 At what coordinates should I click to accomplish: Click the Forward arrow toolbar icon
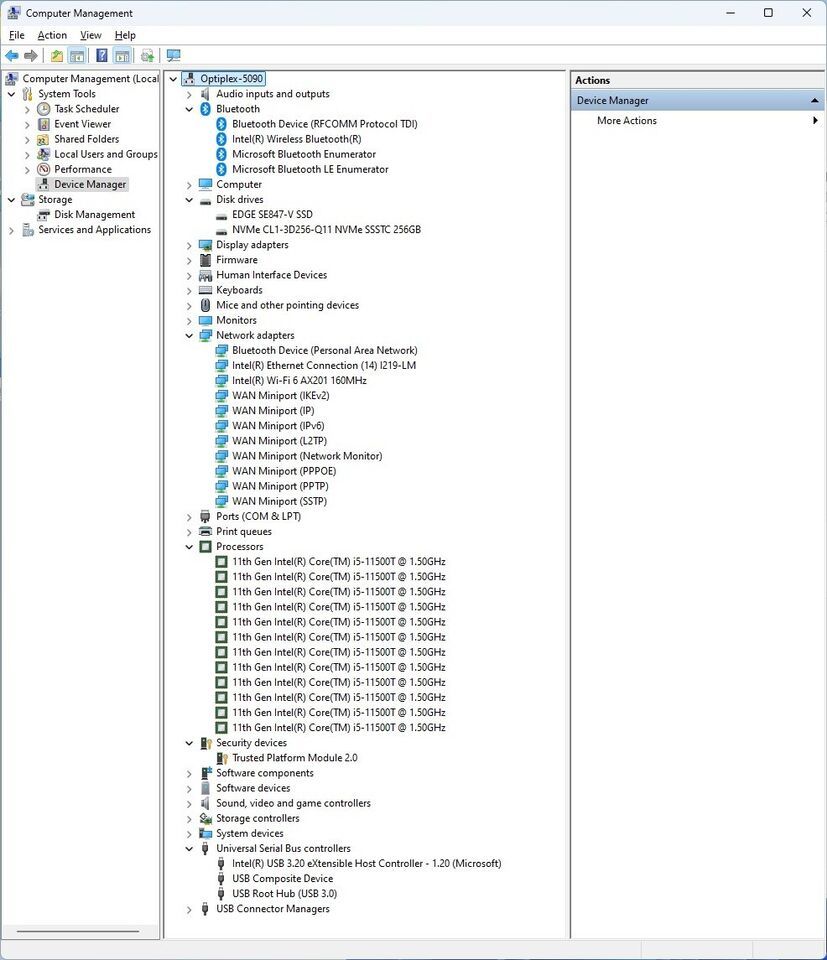coord(31,56)
